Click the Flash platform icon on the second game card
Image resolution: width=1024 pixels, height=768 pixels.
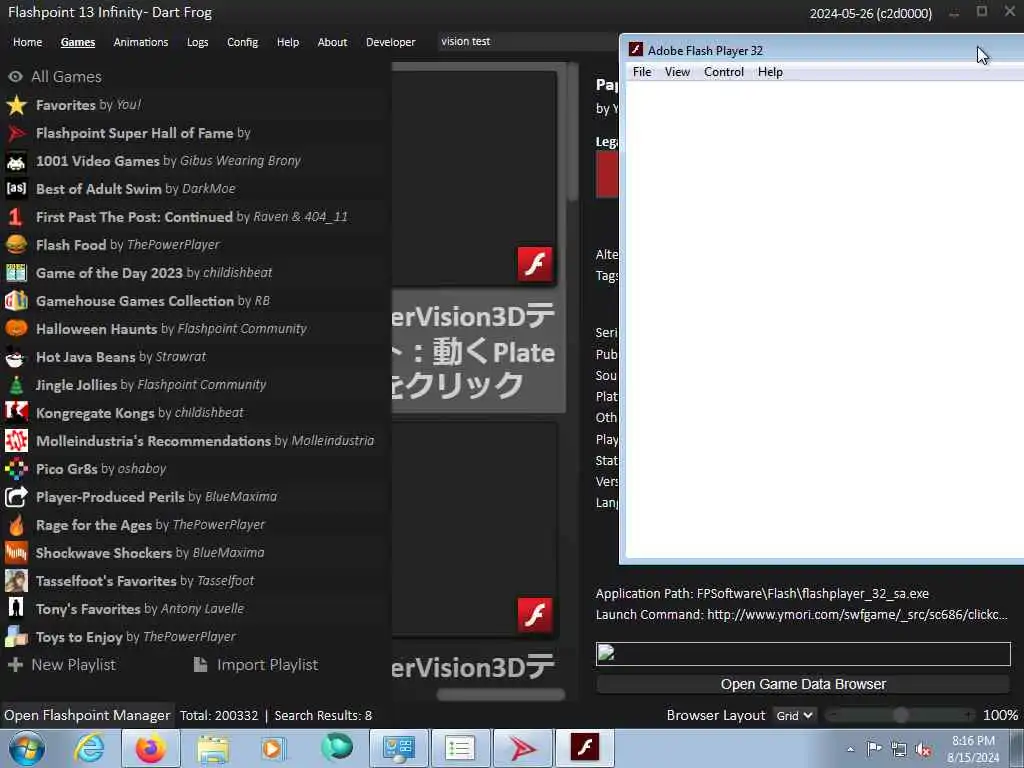535,615
